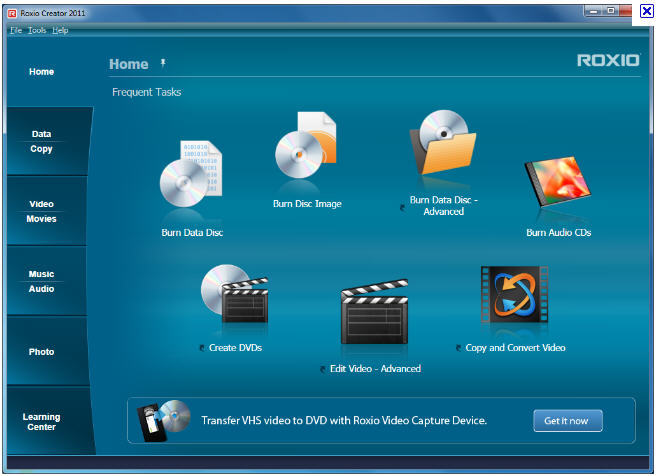
Task: Go to the Music Audio tab
Action: click(x=42, y=281)
